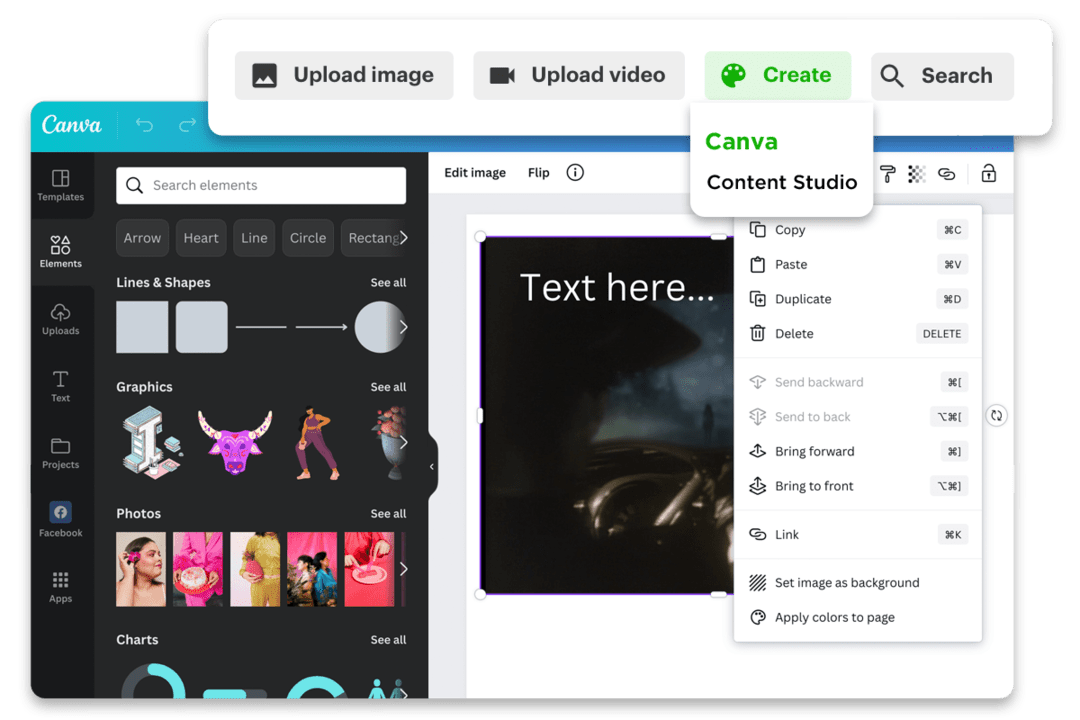Select the Arrow suggestion chip
This screenshot has height=720, width=1080.
coord(143,238)
